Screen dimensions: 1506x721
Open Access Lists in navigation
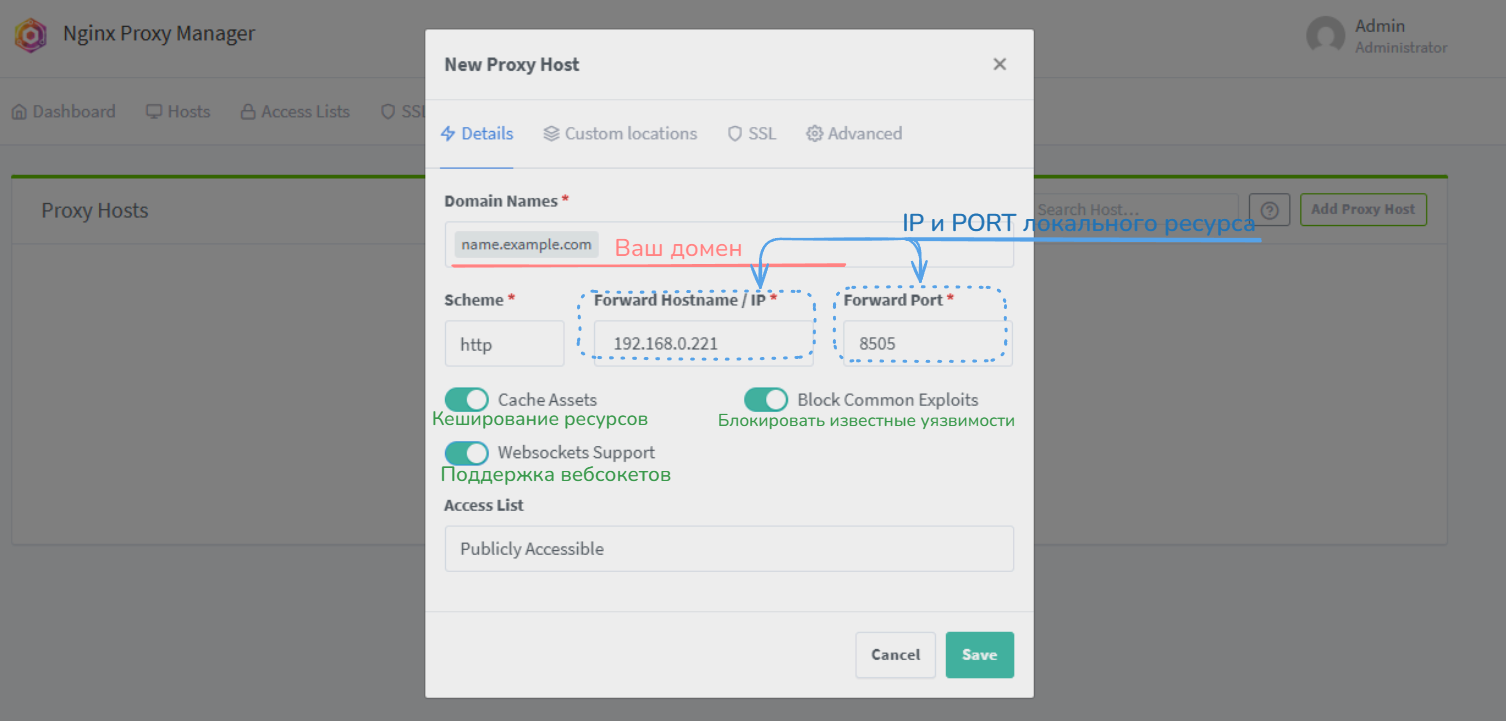point(295,112)
